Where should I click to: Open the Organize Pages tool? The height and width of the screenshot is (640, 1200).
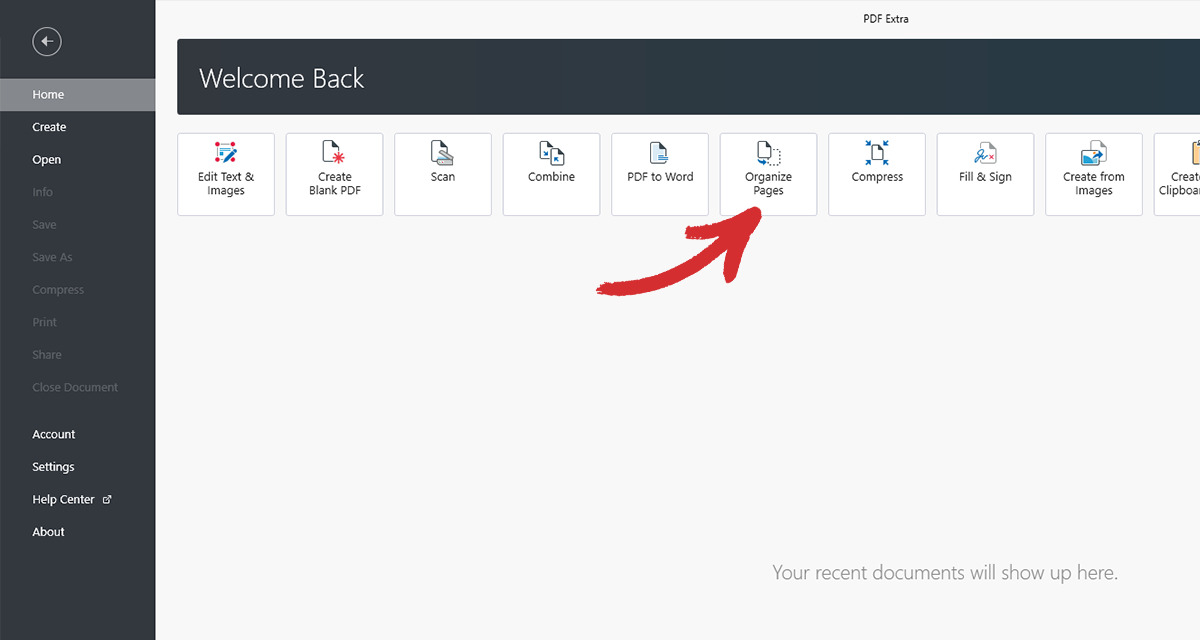pyautogui.click(x=768, y=174)
